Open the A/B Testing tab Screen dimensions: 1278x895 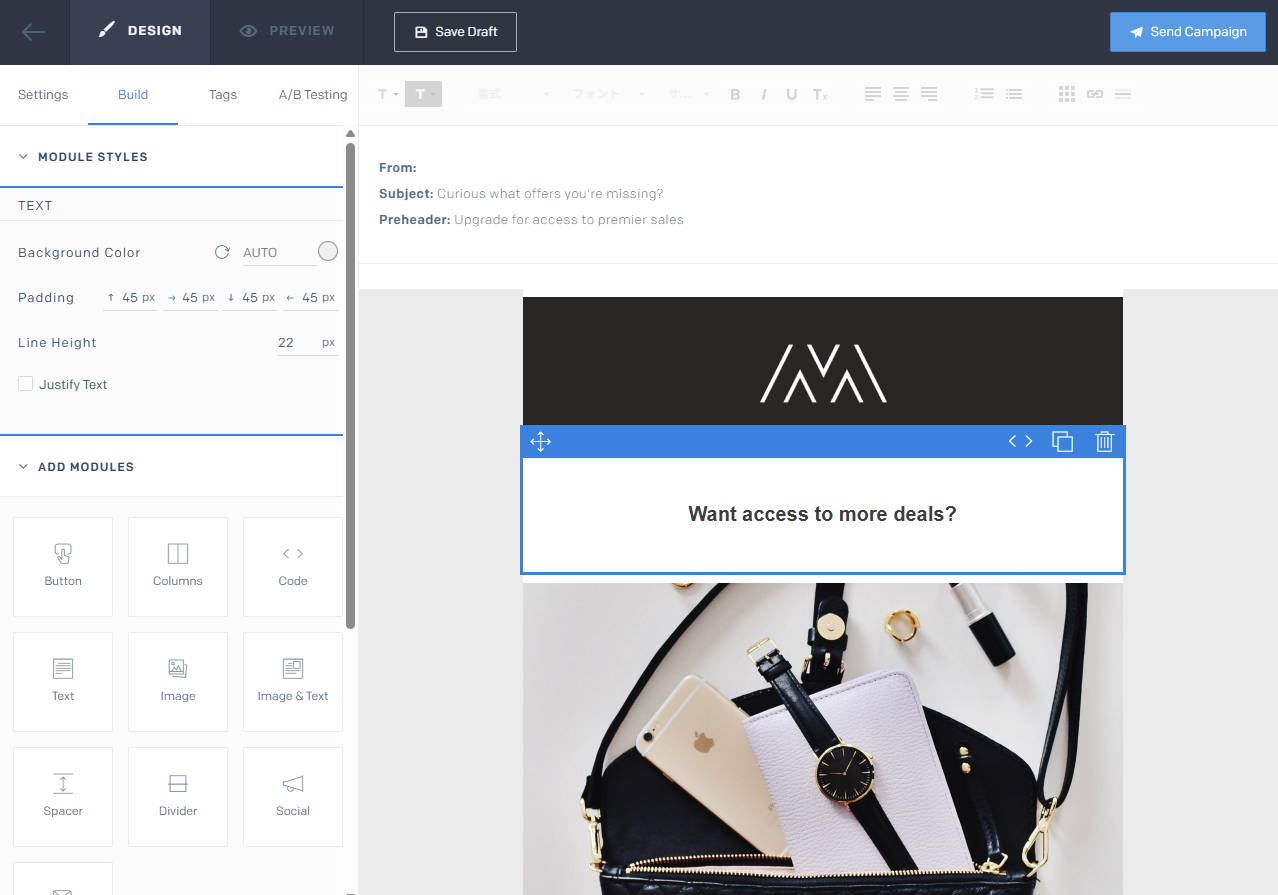click(x=313, y=95)
